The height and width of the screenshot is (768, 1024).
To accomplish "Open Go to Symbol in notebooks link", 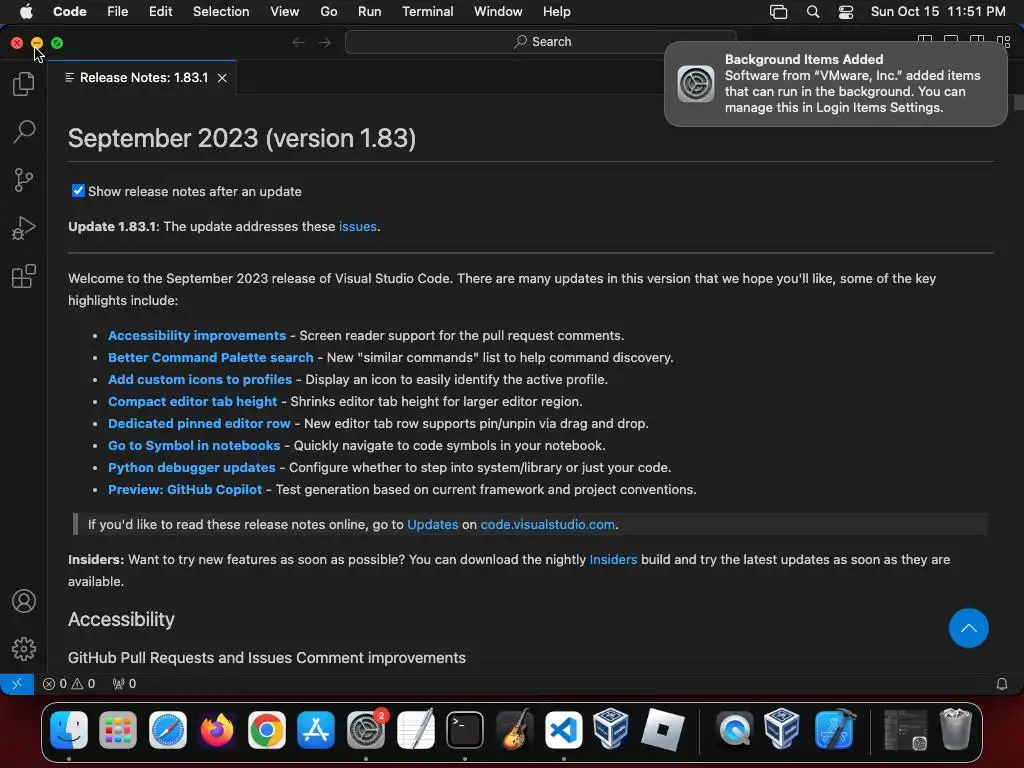I will (x=194, y=445).
